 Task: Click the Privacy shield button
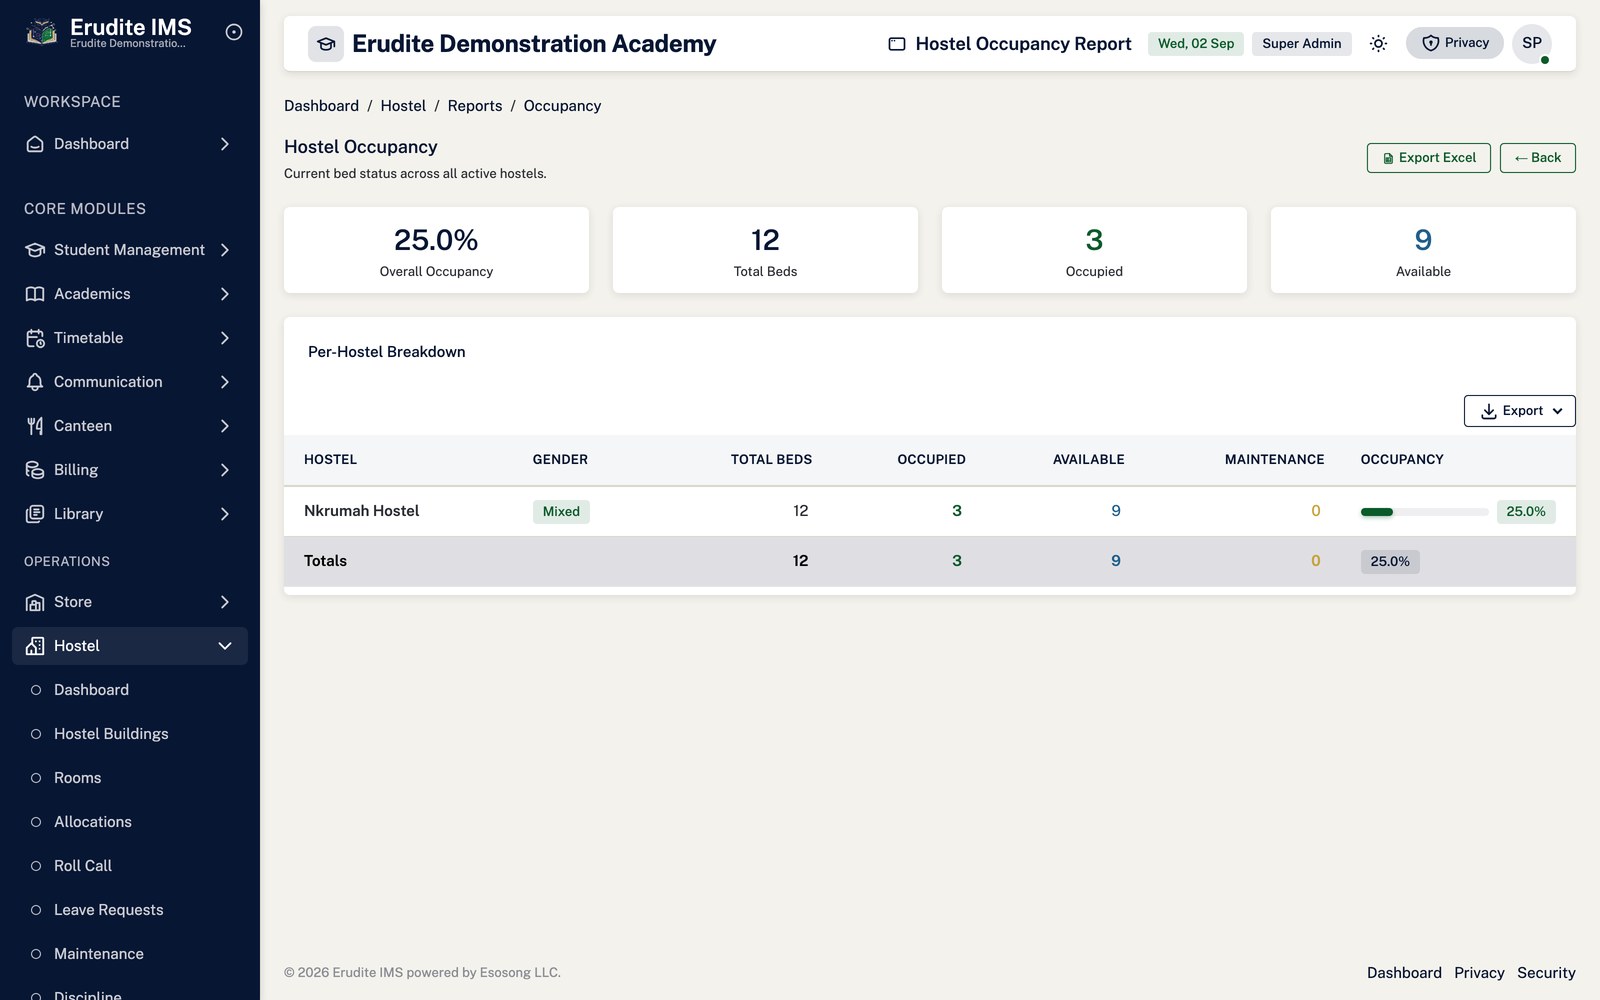[1455, 43]
